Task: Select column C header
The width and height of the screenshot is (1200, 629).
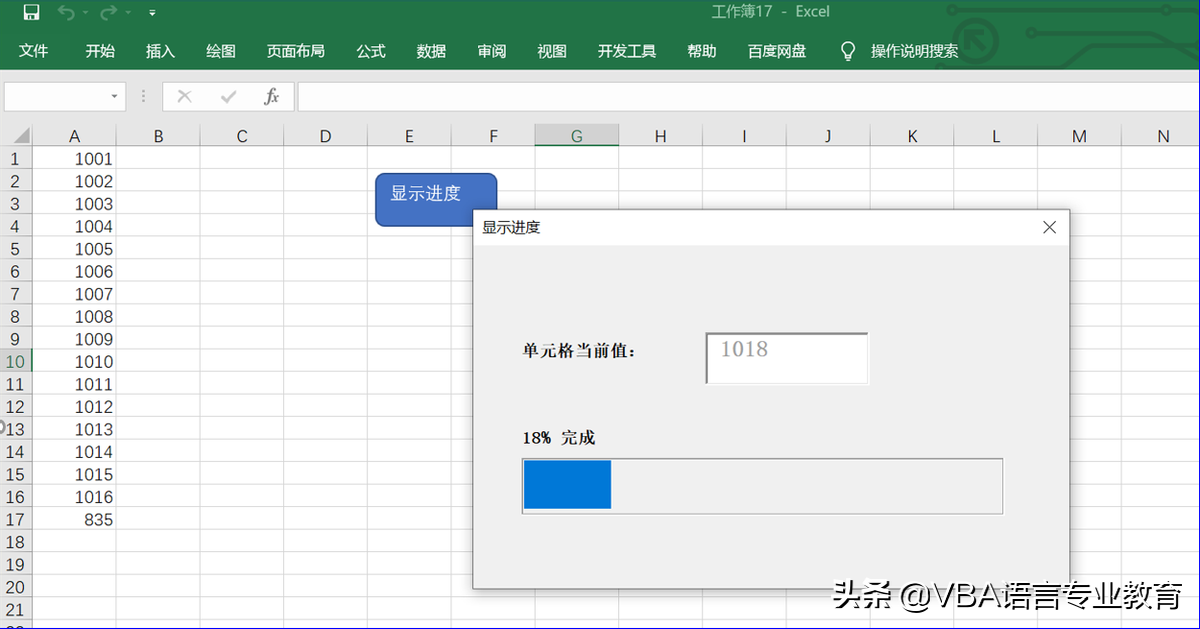Action: coord(242,136)
